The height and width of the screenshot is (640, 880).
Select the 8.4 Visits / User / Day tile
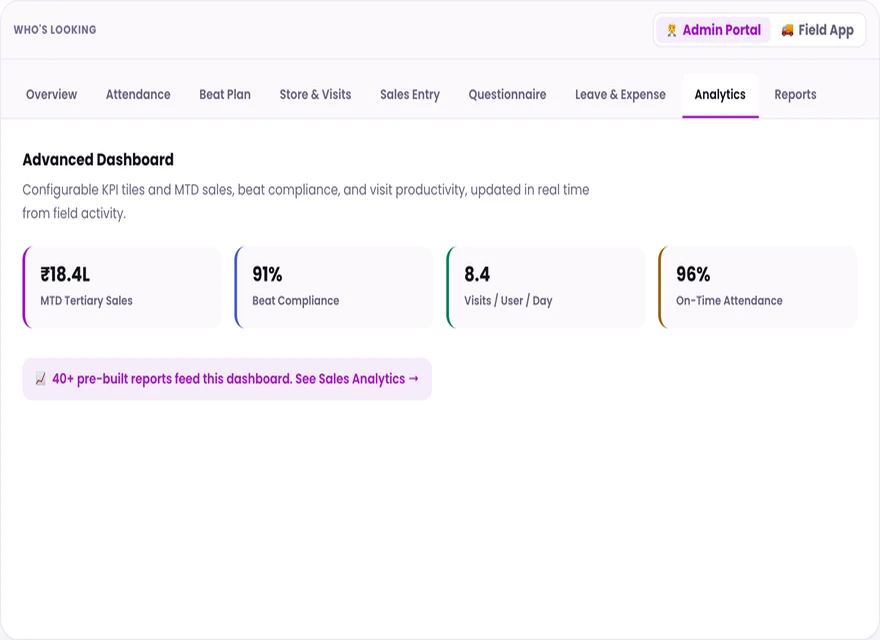(546, 287)
